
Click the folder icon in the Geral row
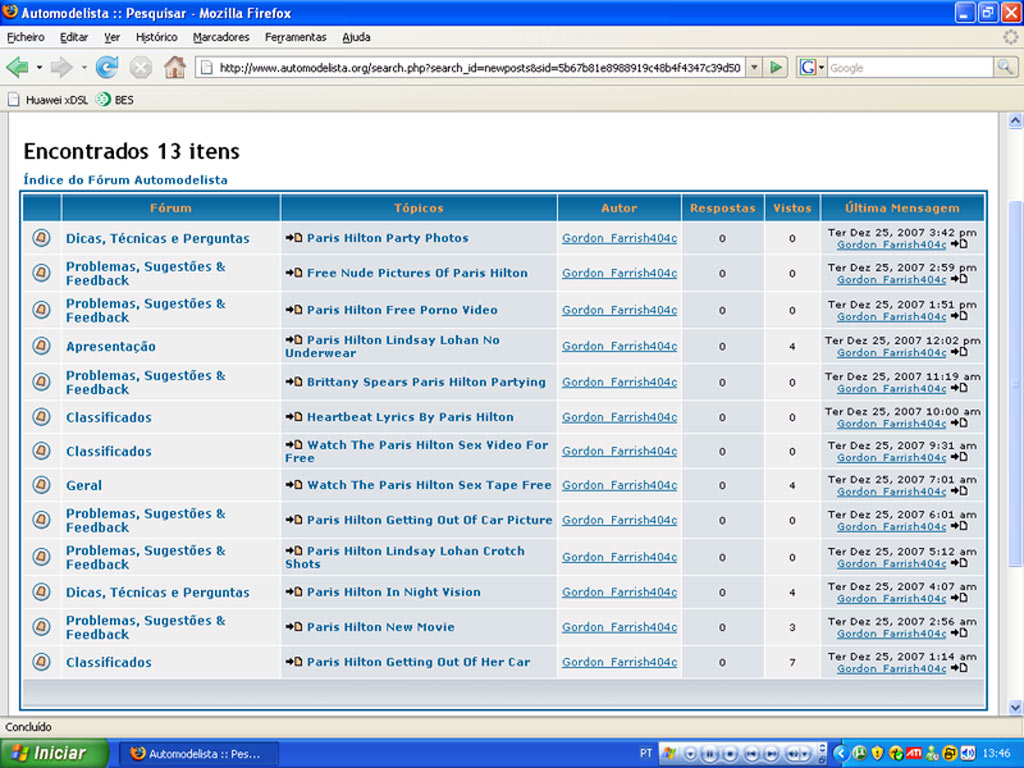tap(41, 485)
